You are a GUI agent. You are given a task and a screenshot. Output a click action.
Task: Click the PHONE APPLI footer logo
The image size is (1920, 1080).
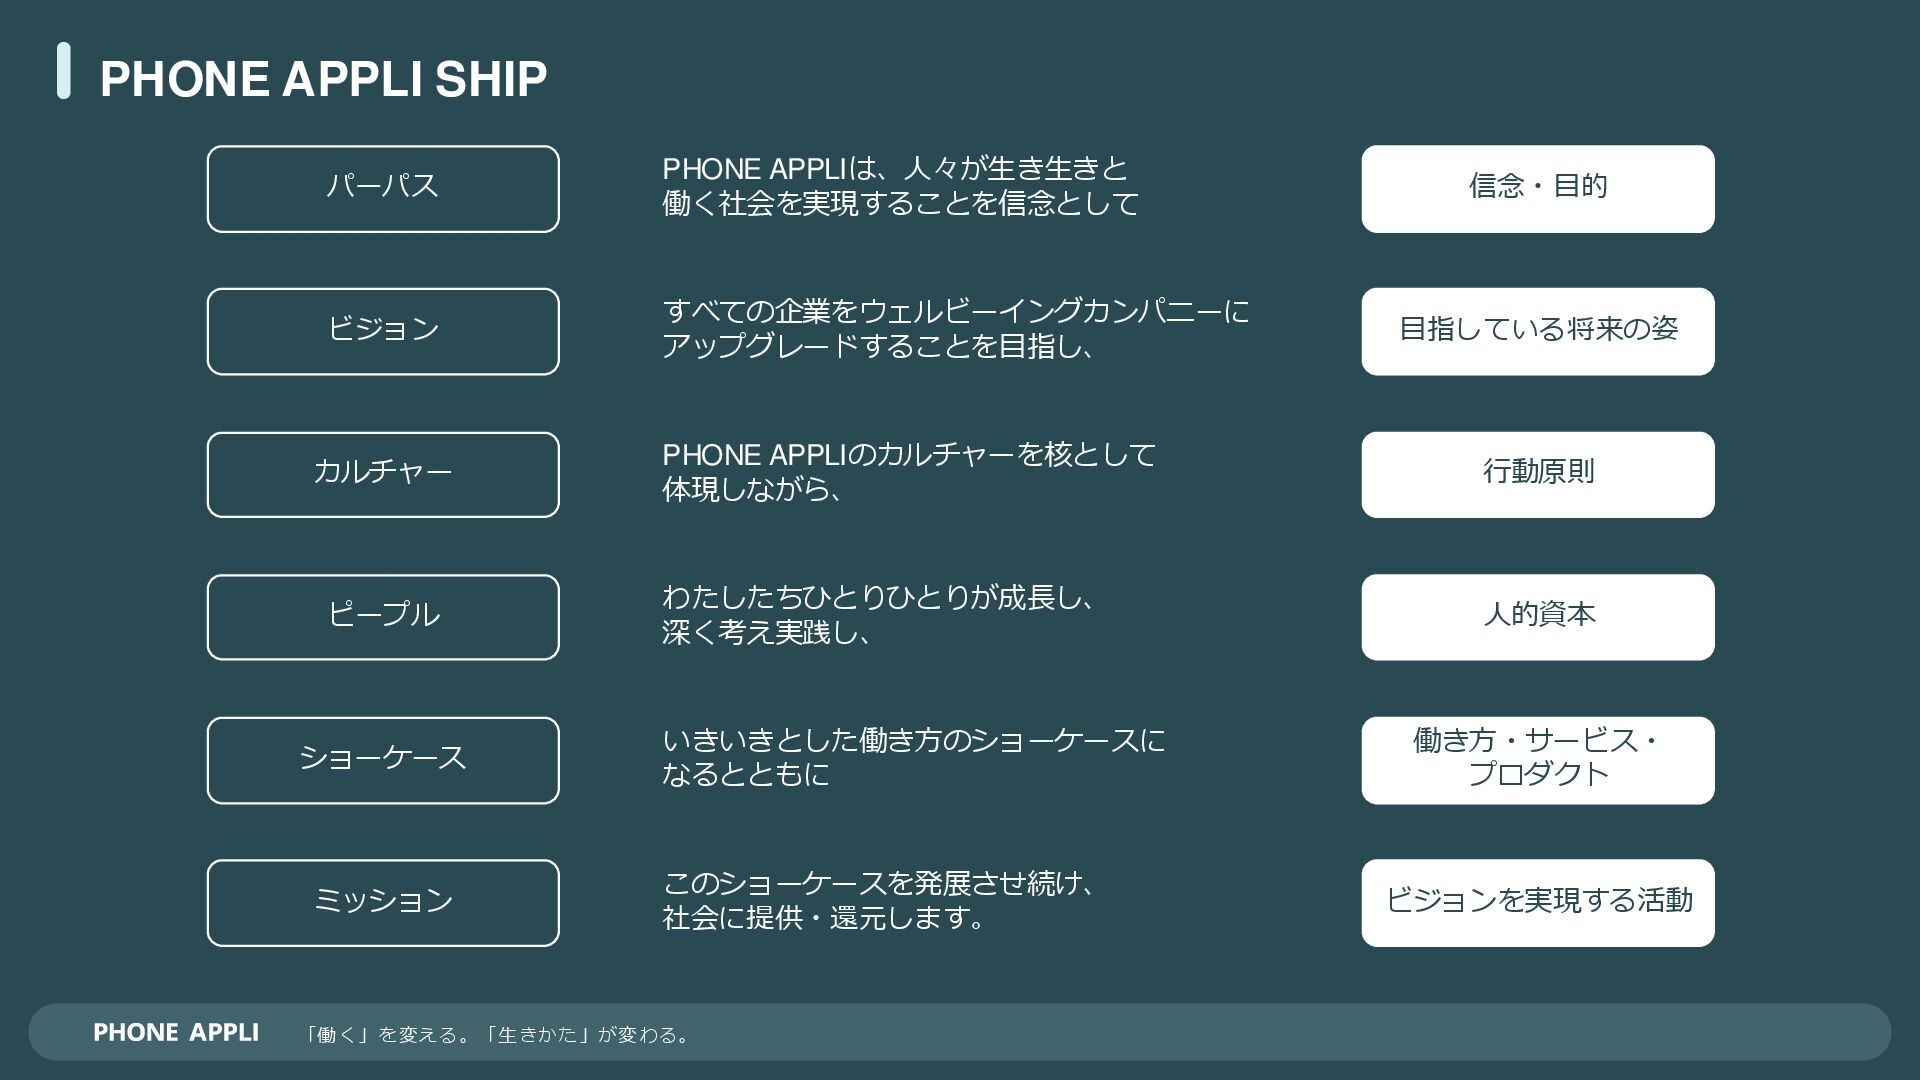click(x=176, y=1032)
